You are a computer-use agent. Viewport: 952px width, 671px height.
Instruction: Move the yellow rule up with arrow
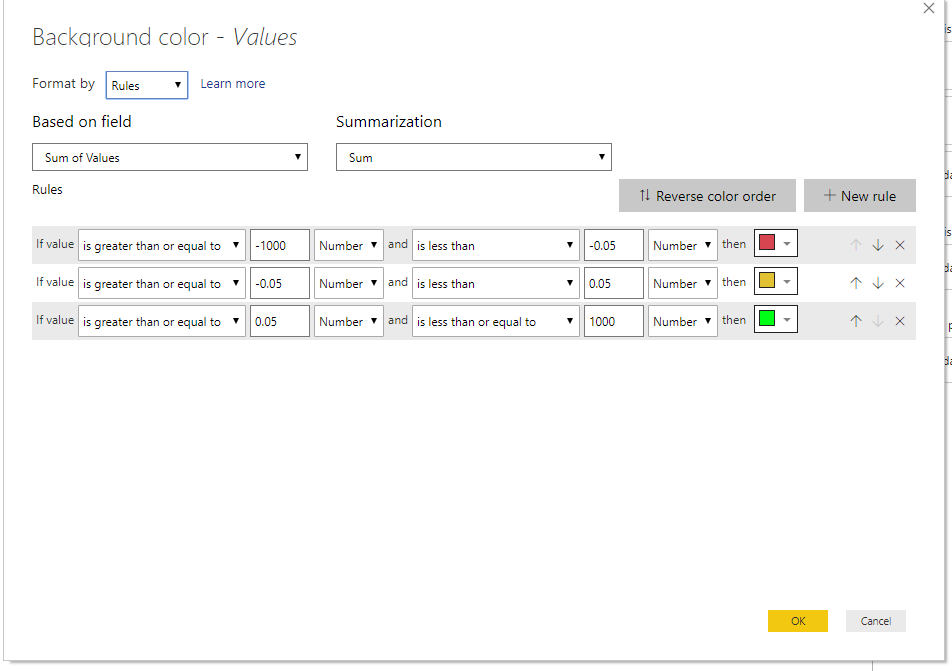(x=856, y=283)
